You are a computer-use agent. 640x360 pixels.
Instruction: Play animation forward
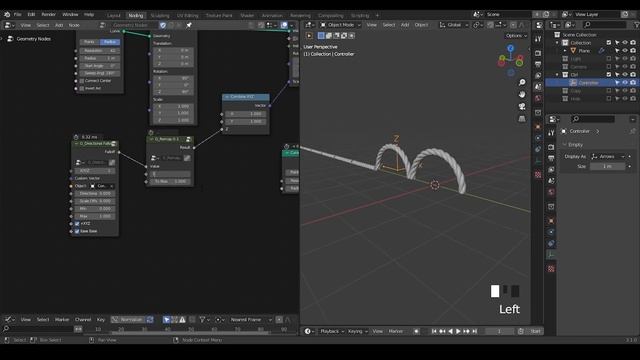458,331
